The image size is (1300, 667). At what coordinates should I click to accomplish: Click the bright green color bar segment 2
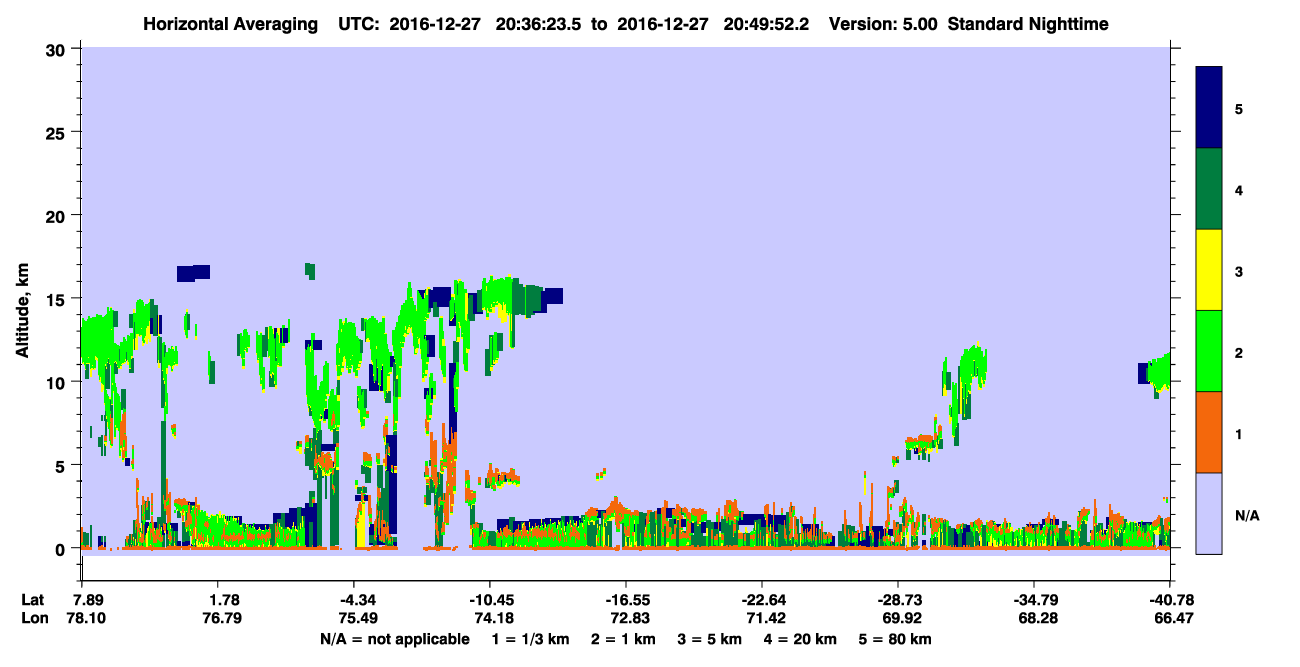[x=1209, y=351]
